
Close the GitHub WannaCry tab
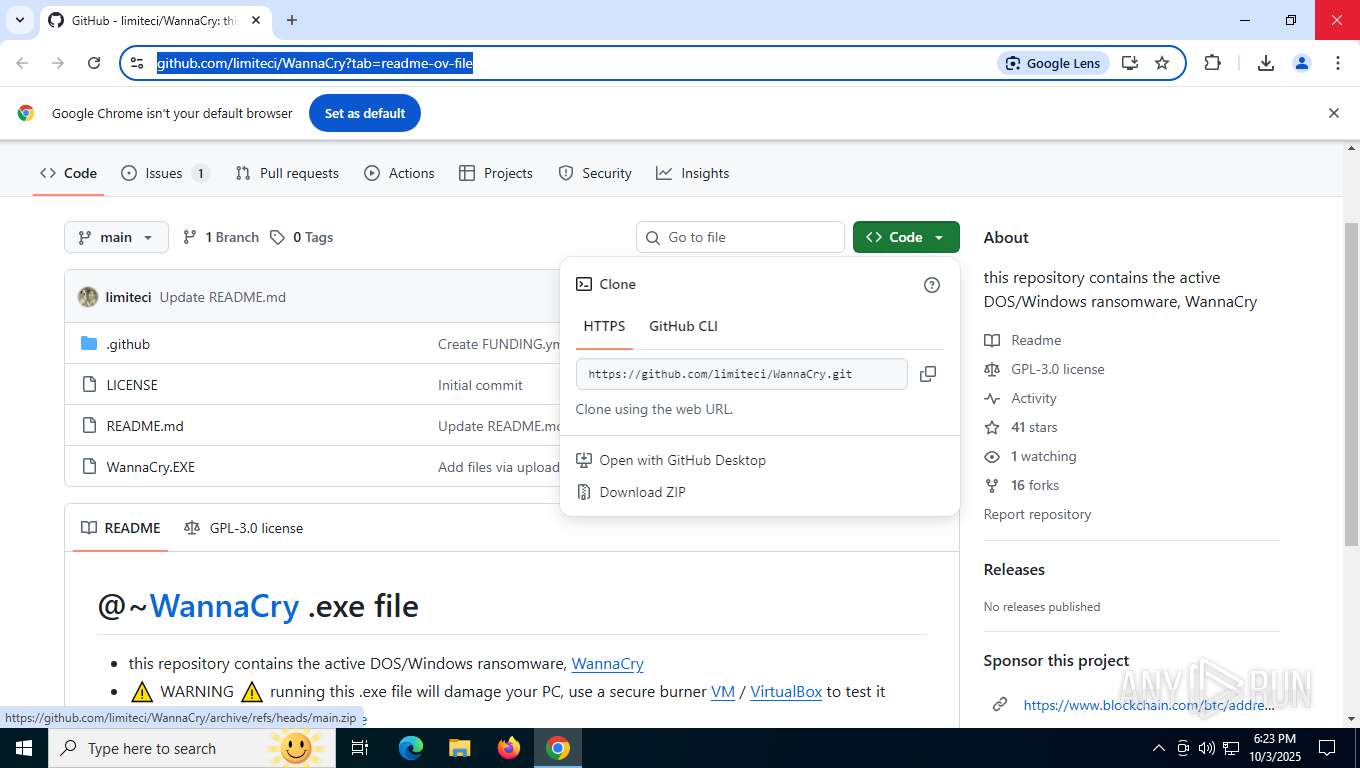click(257, 20)
